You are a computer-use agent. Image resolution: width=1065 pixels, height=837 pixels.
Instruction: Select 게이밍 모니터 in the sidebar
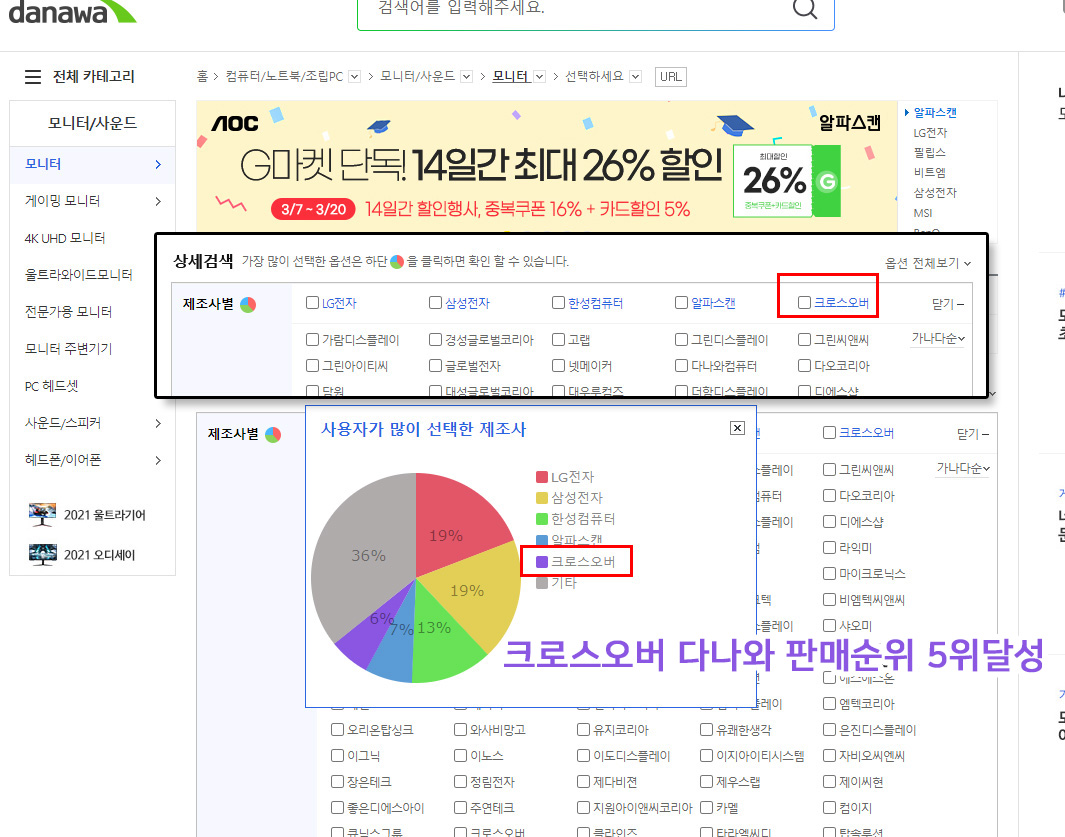[x=63, y=201]
